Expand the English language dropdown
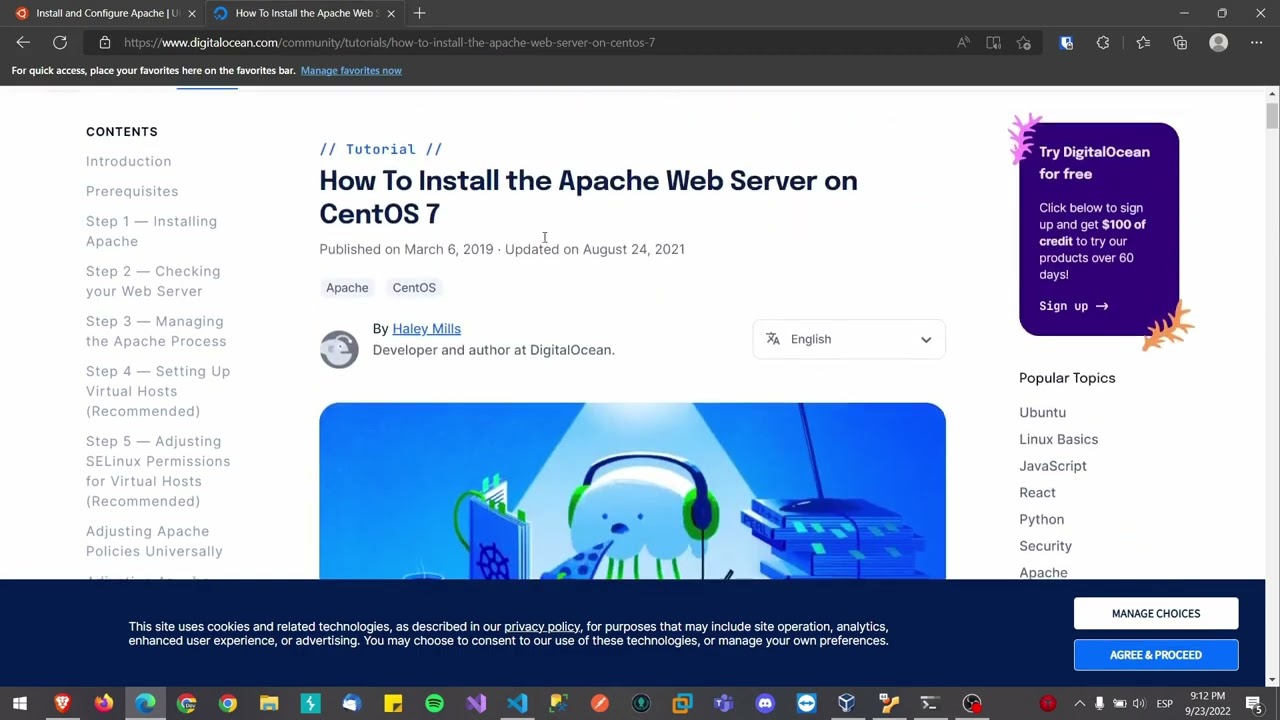1280x720 pixels. click(x=848, y=339)
